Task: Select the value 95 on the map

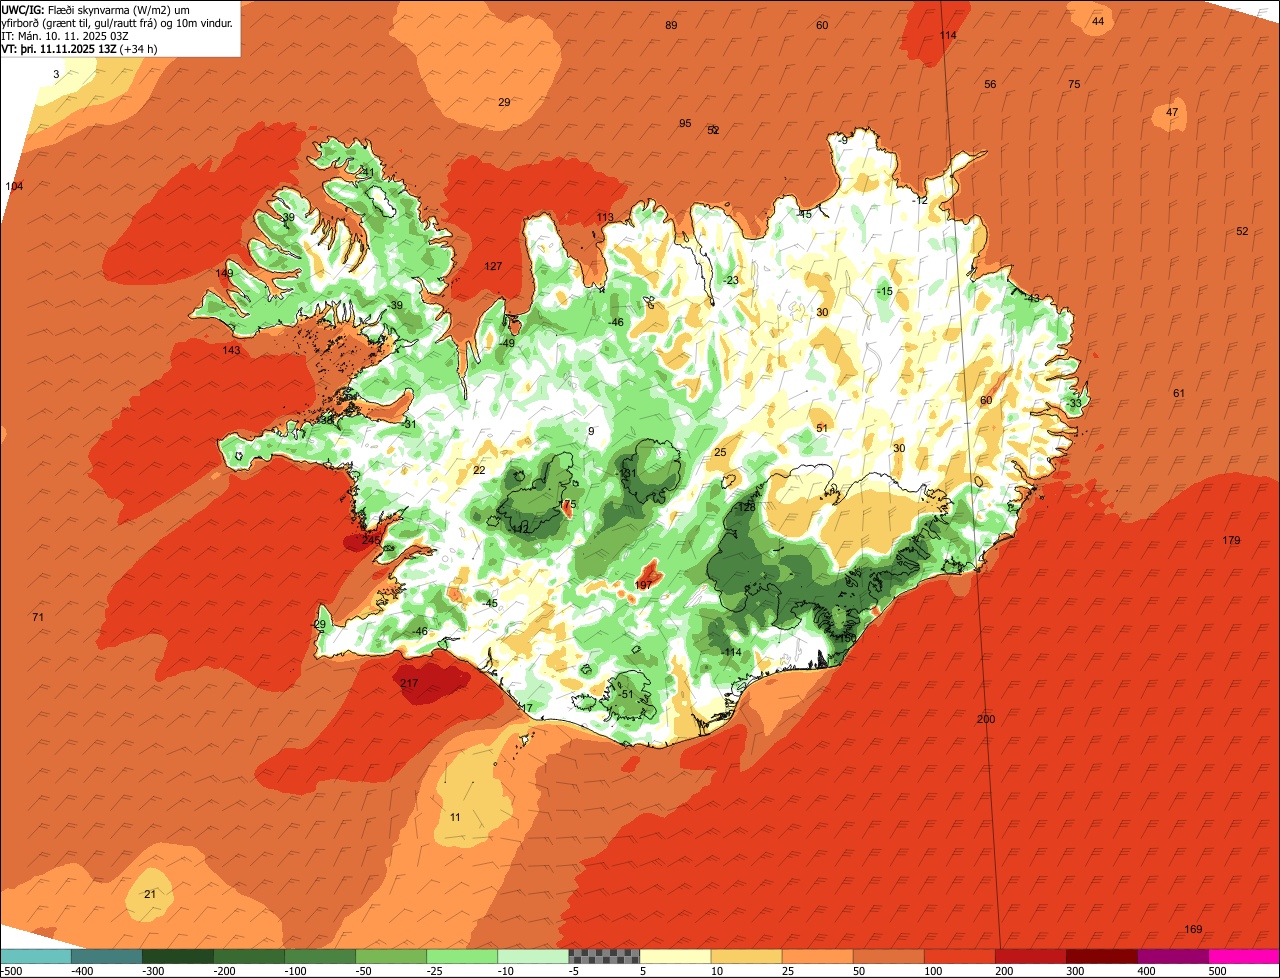Action: pyautogui.click(x=685, y=123)
